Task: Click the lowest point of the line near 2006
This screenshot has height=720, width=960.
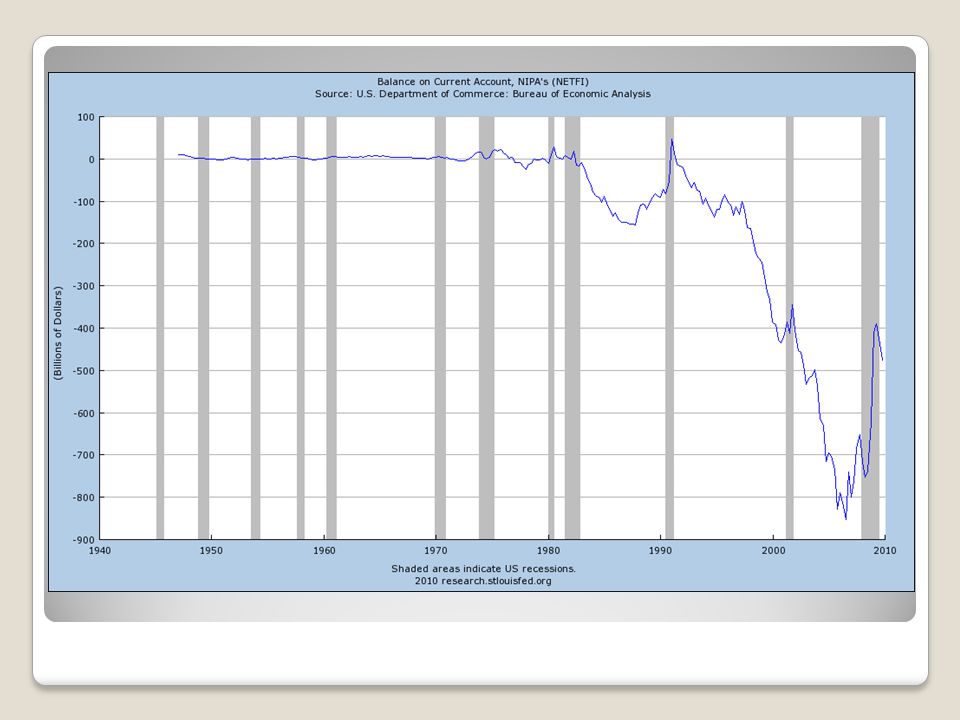Action: point(846,519)
